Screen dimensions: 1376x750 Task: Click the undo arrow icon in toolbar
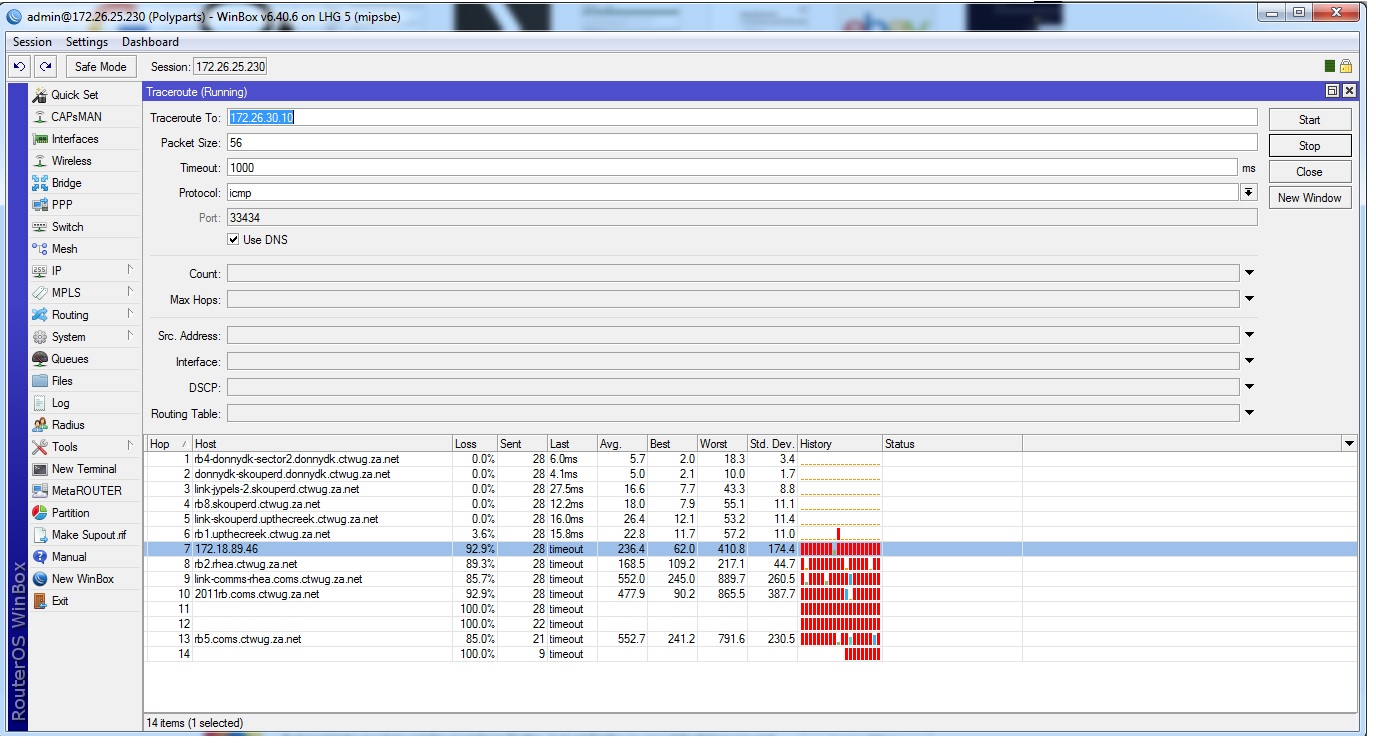coord(20,66)
